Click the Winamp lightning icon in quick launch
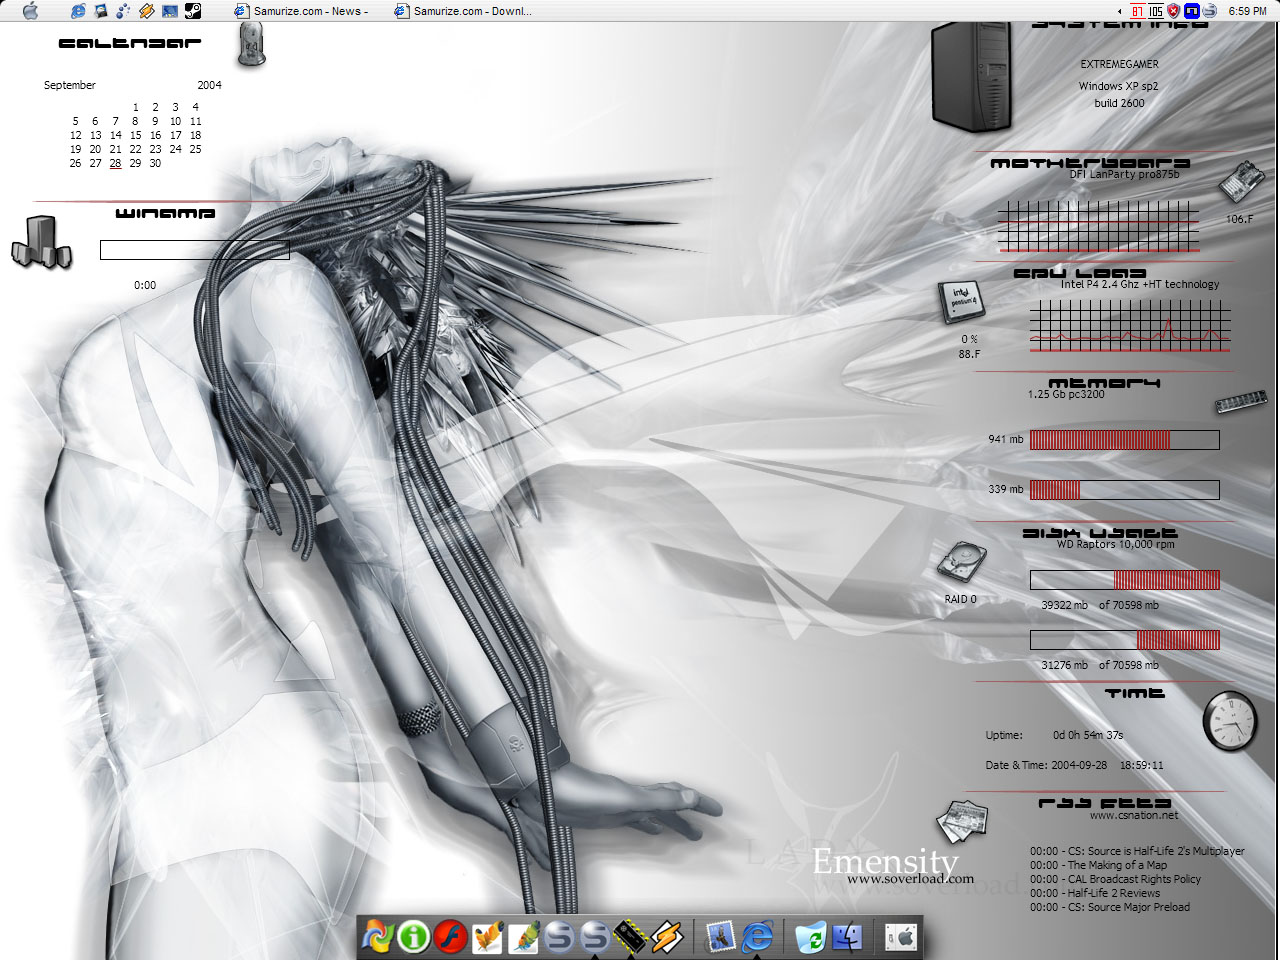Image resolution: width=1280 pixels, height=960 pixels. (x=146, y=11)
